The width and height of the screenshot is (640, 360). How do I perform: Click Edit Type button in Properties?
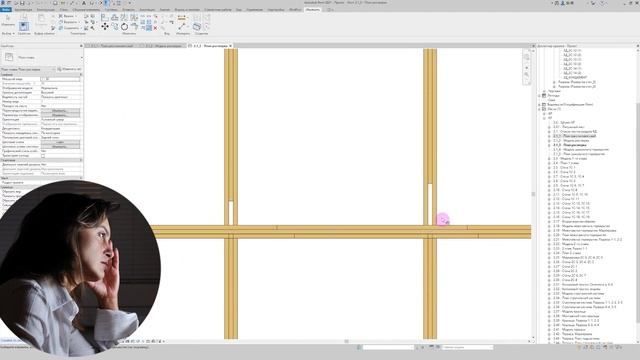[69, 69]
